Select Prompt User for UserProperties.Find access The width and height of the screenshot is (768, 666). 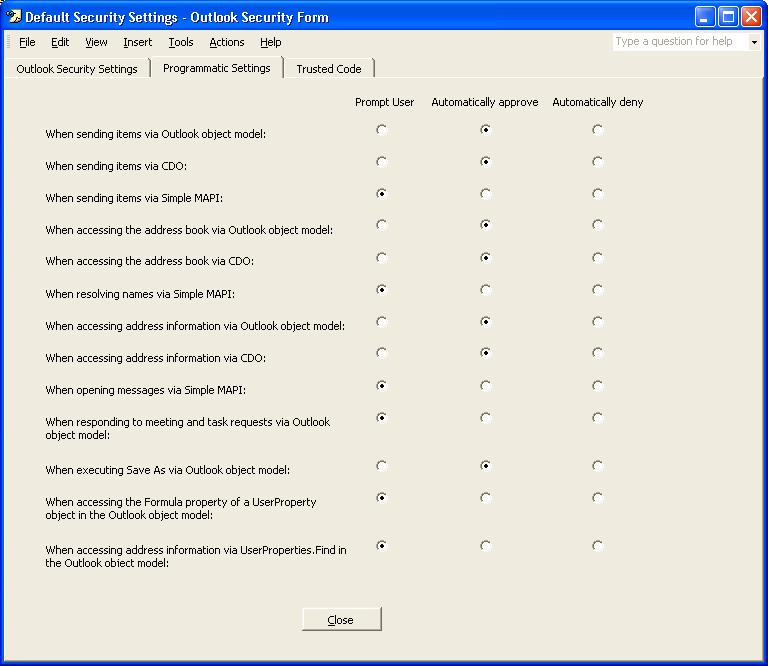[382, 546]
